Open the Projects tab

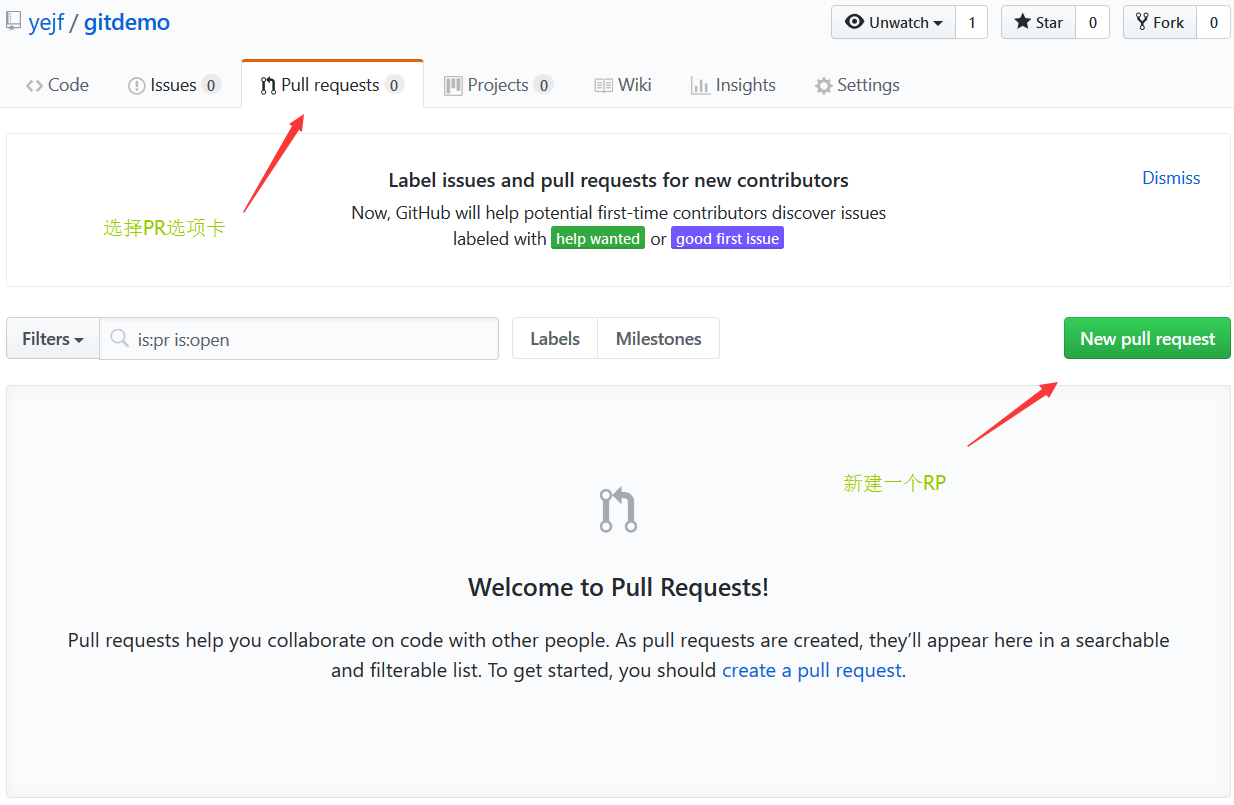(x=498, y=85)
